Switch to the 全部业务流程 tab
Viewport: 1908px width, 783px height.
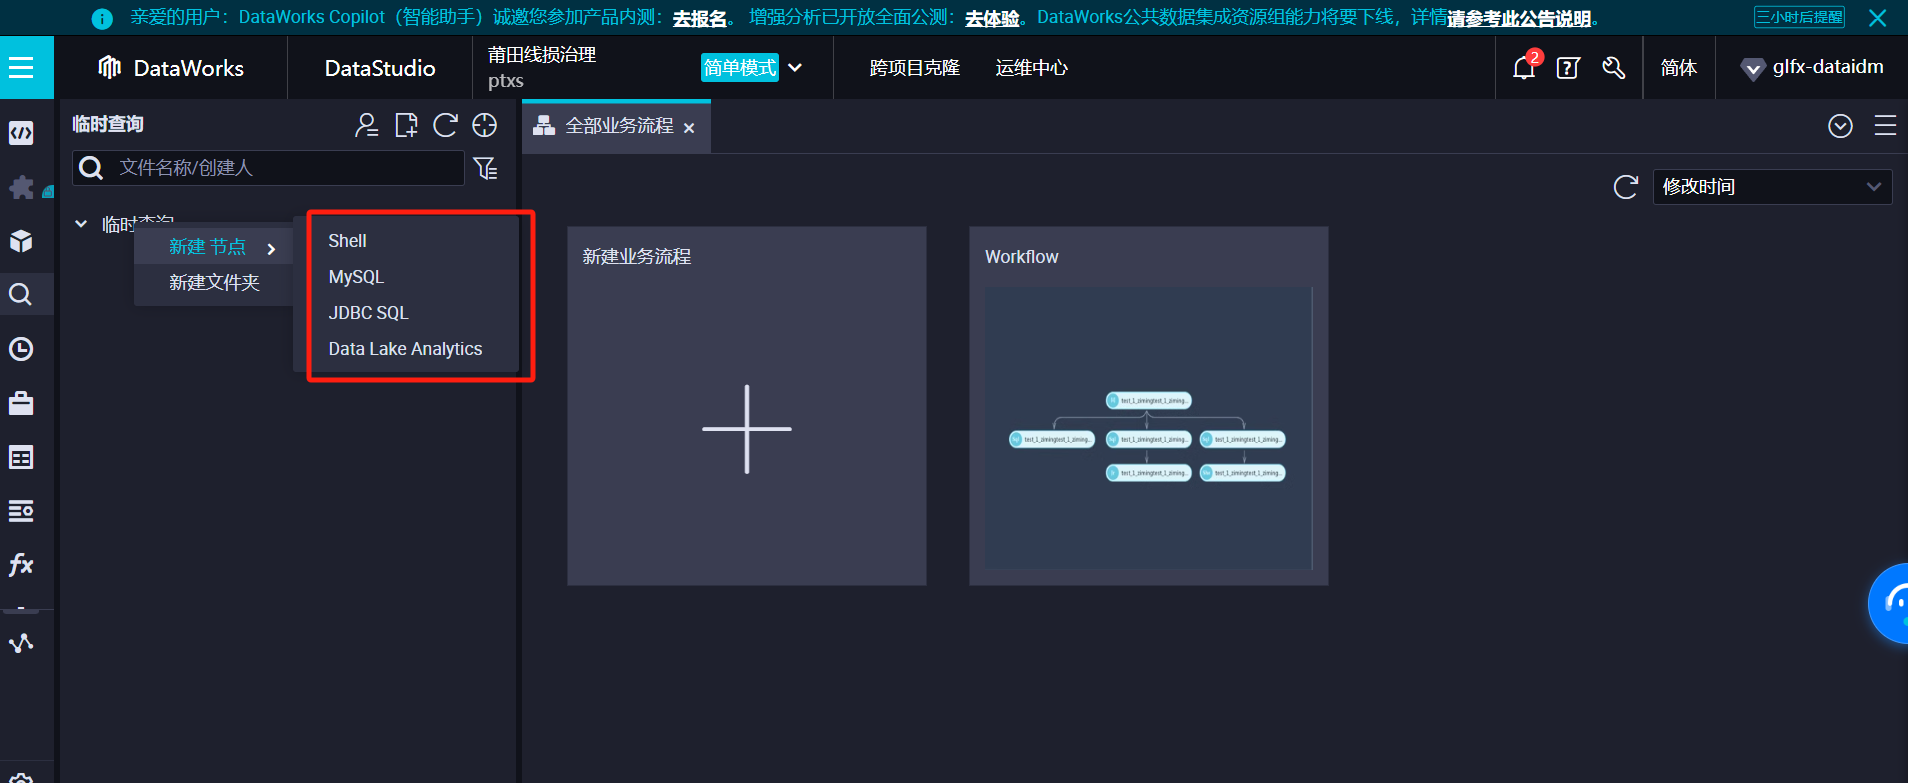click(619, 126)
